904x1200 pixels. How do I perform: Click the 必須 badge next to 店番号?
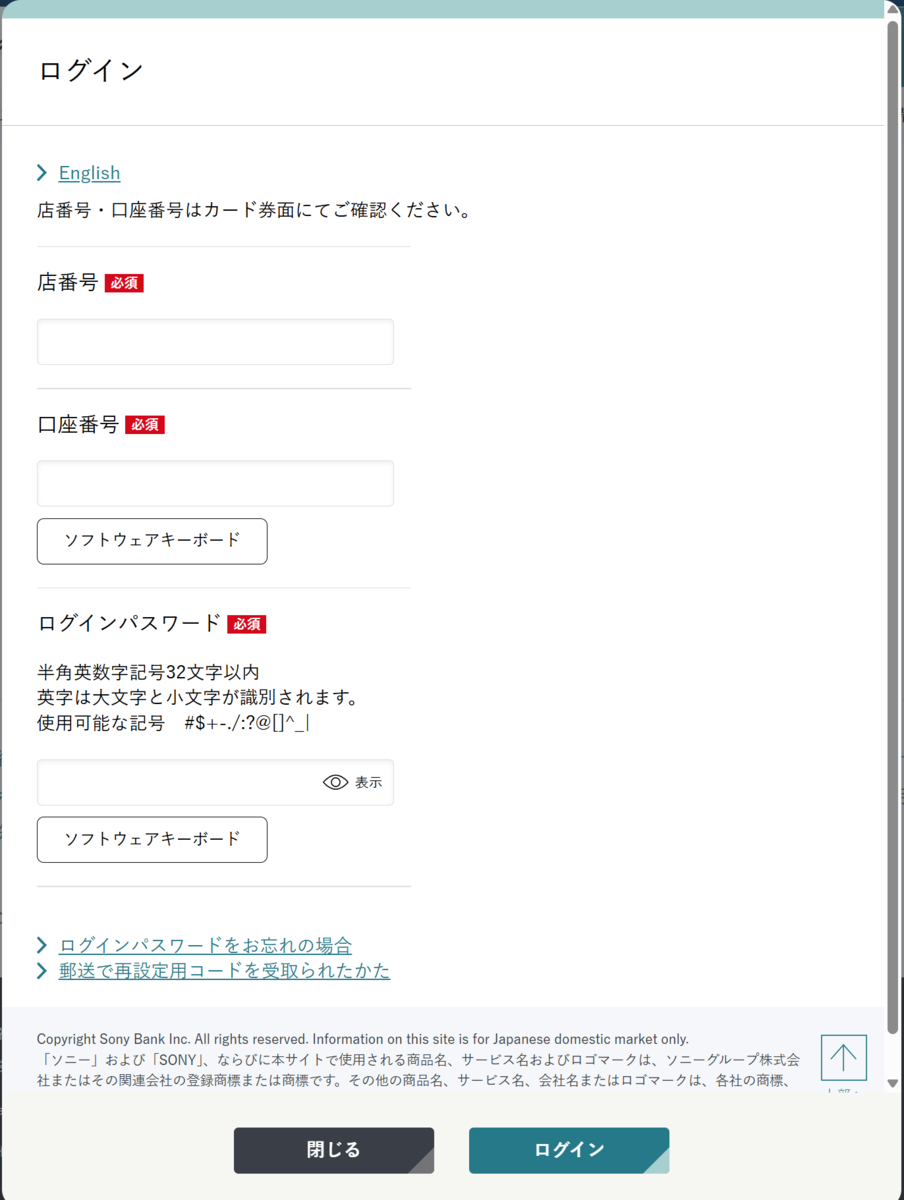tap(125, 283)
